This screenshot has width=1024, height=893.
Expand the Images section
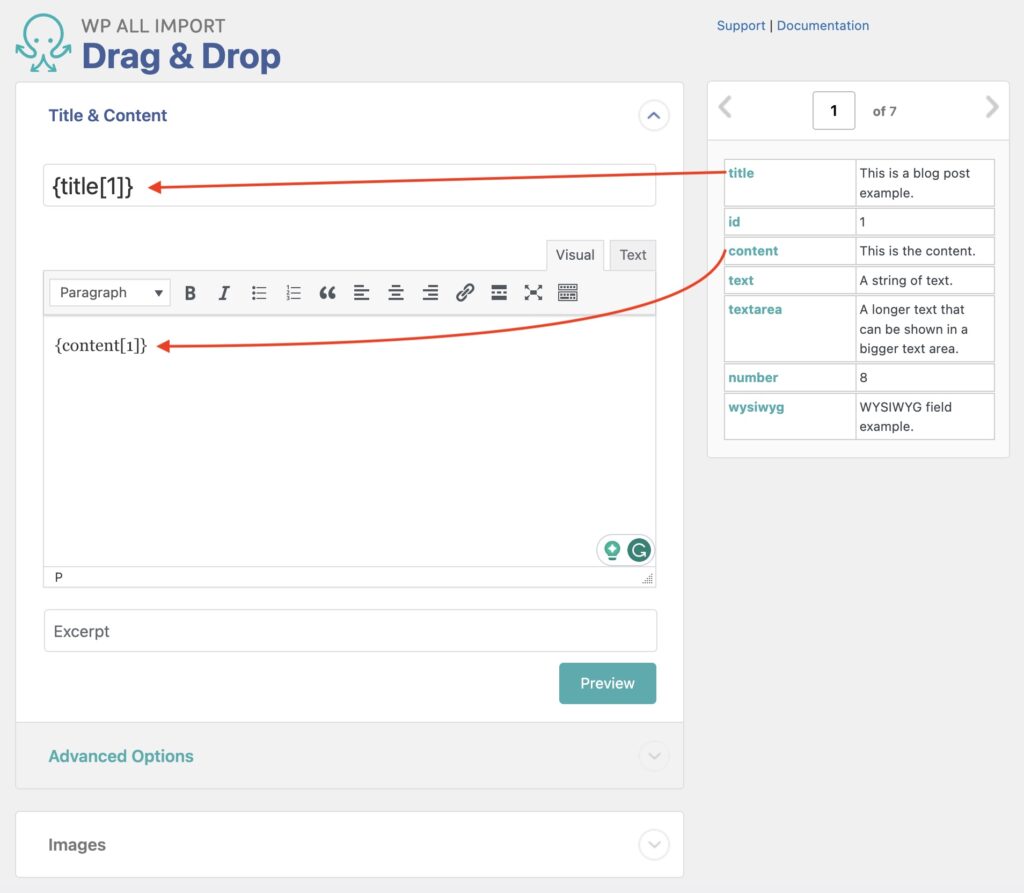653,845
